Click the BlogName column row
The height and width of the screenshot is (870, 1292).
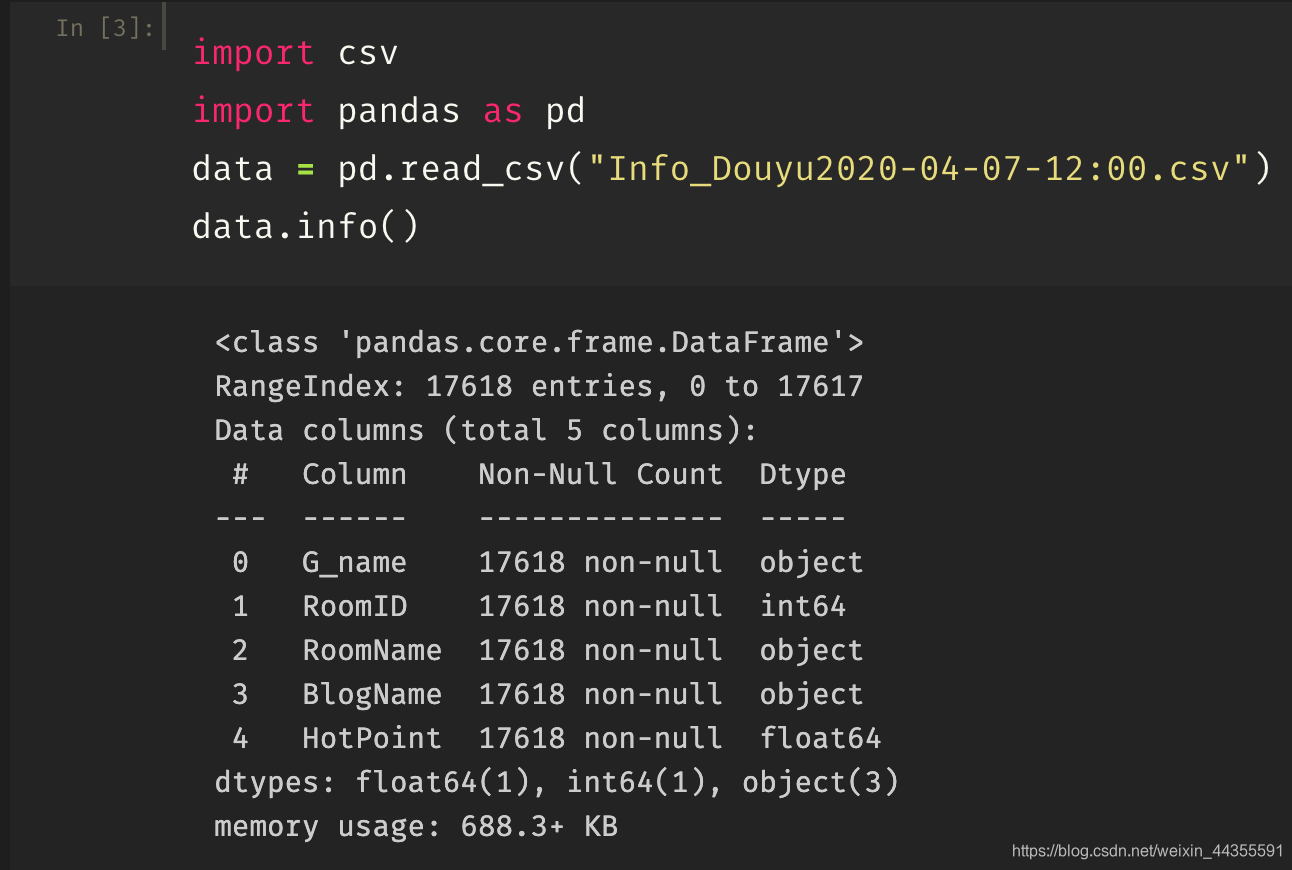[x=547, y=694]
